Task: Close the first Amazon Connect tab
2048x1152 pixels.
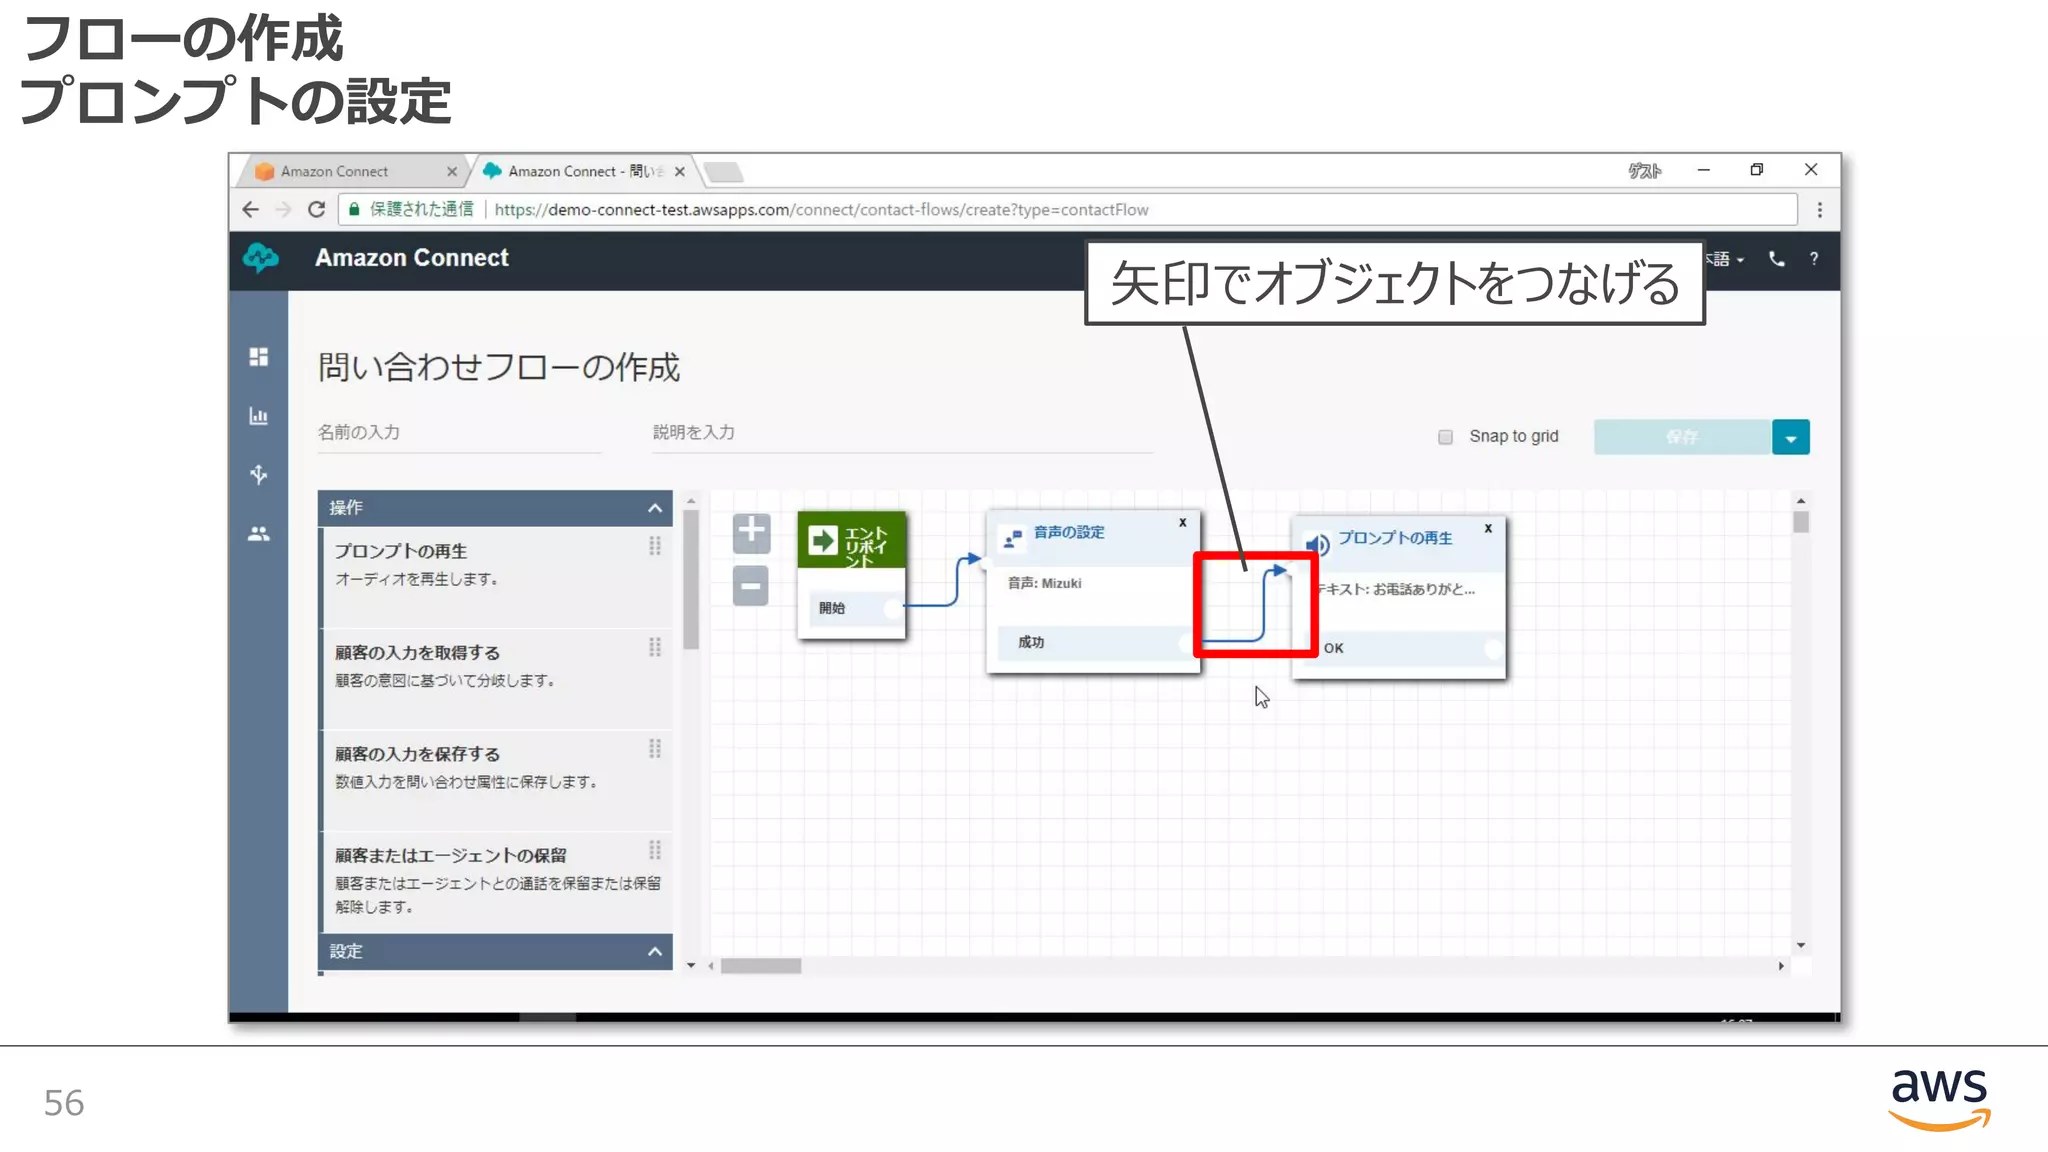Action: [452, 172]
